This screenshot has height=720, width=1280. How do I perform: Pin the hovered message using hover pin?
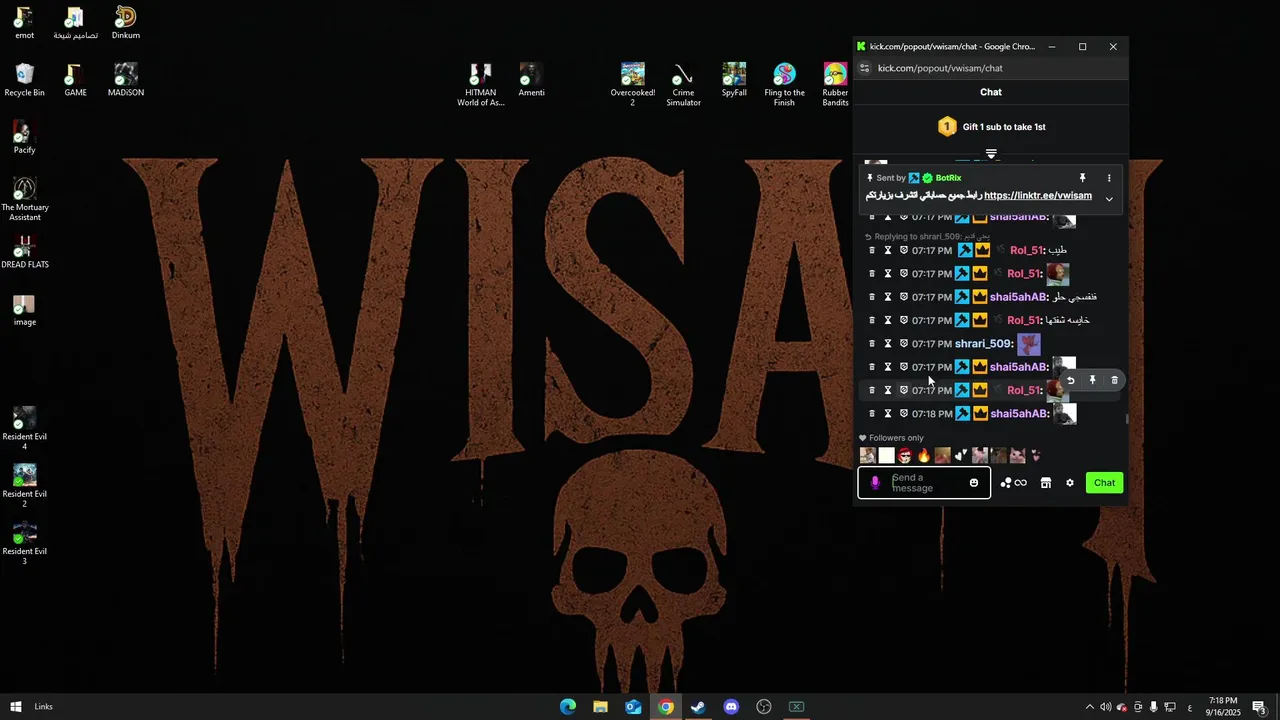click(x=1093, y=380)
